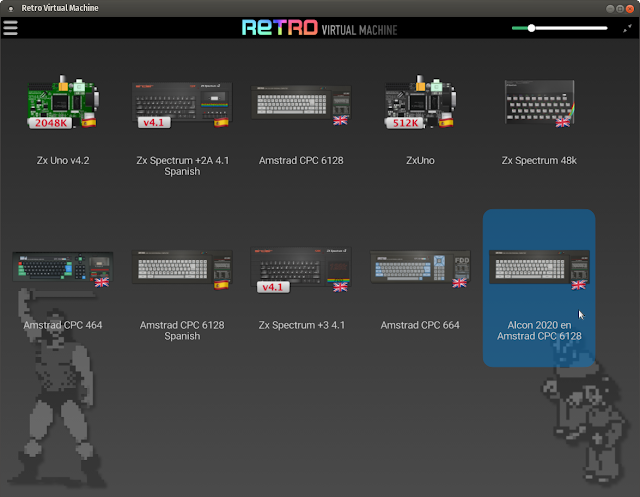The height and width of the screenshot is (497, 640).
Task: Click the window title bar app icon
Action: pyautogui.click(x=11, y=8)
